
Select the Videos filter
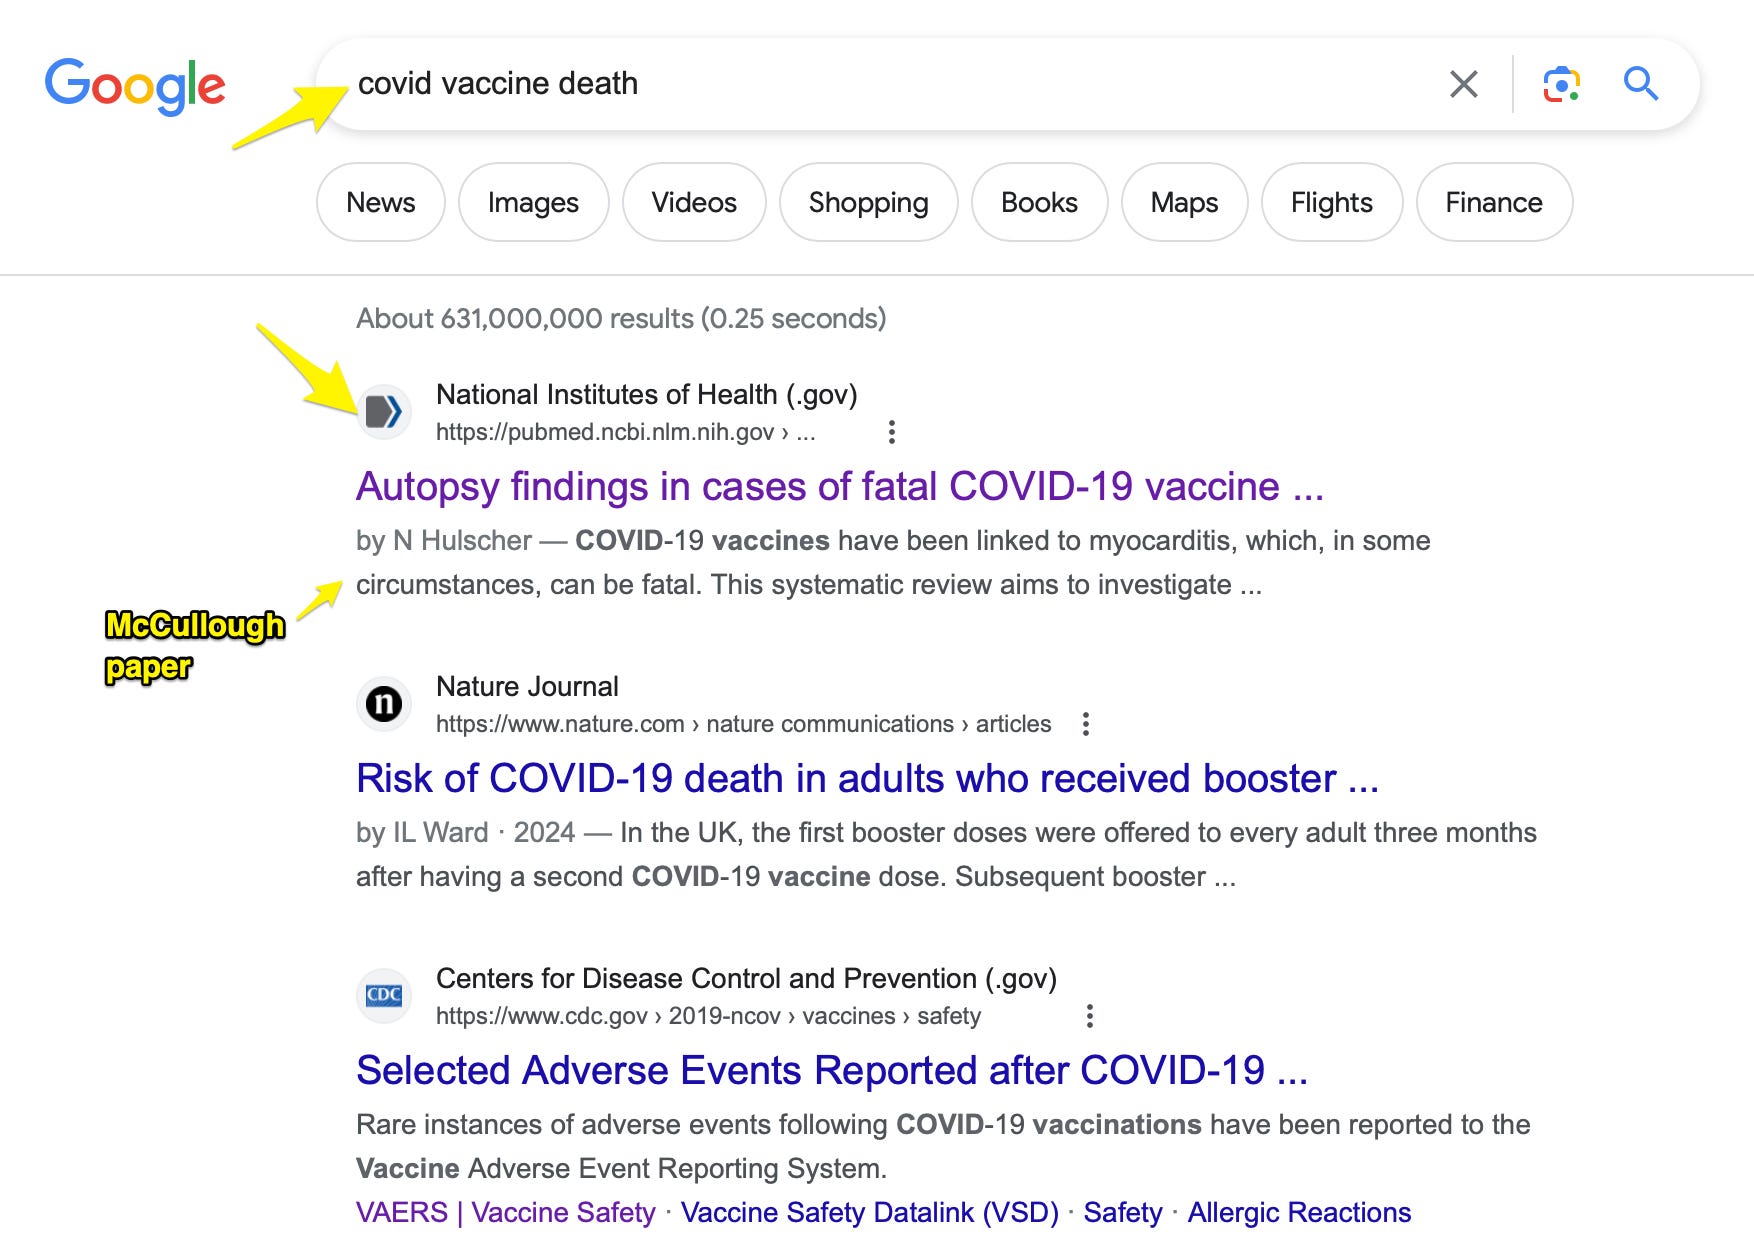694,202
